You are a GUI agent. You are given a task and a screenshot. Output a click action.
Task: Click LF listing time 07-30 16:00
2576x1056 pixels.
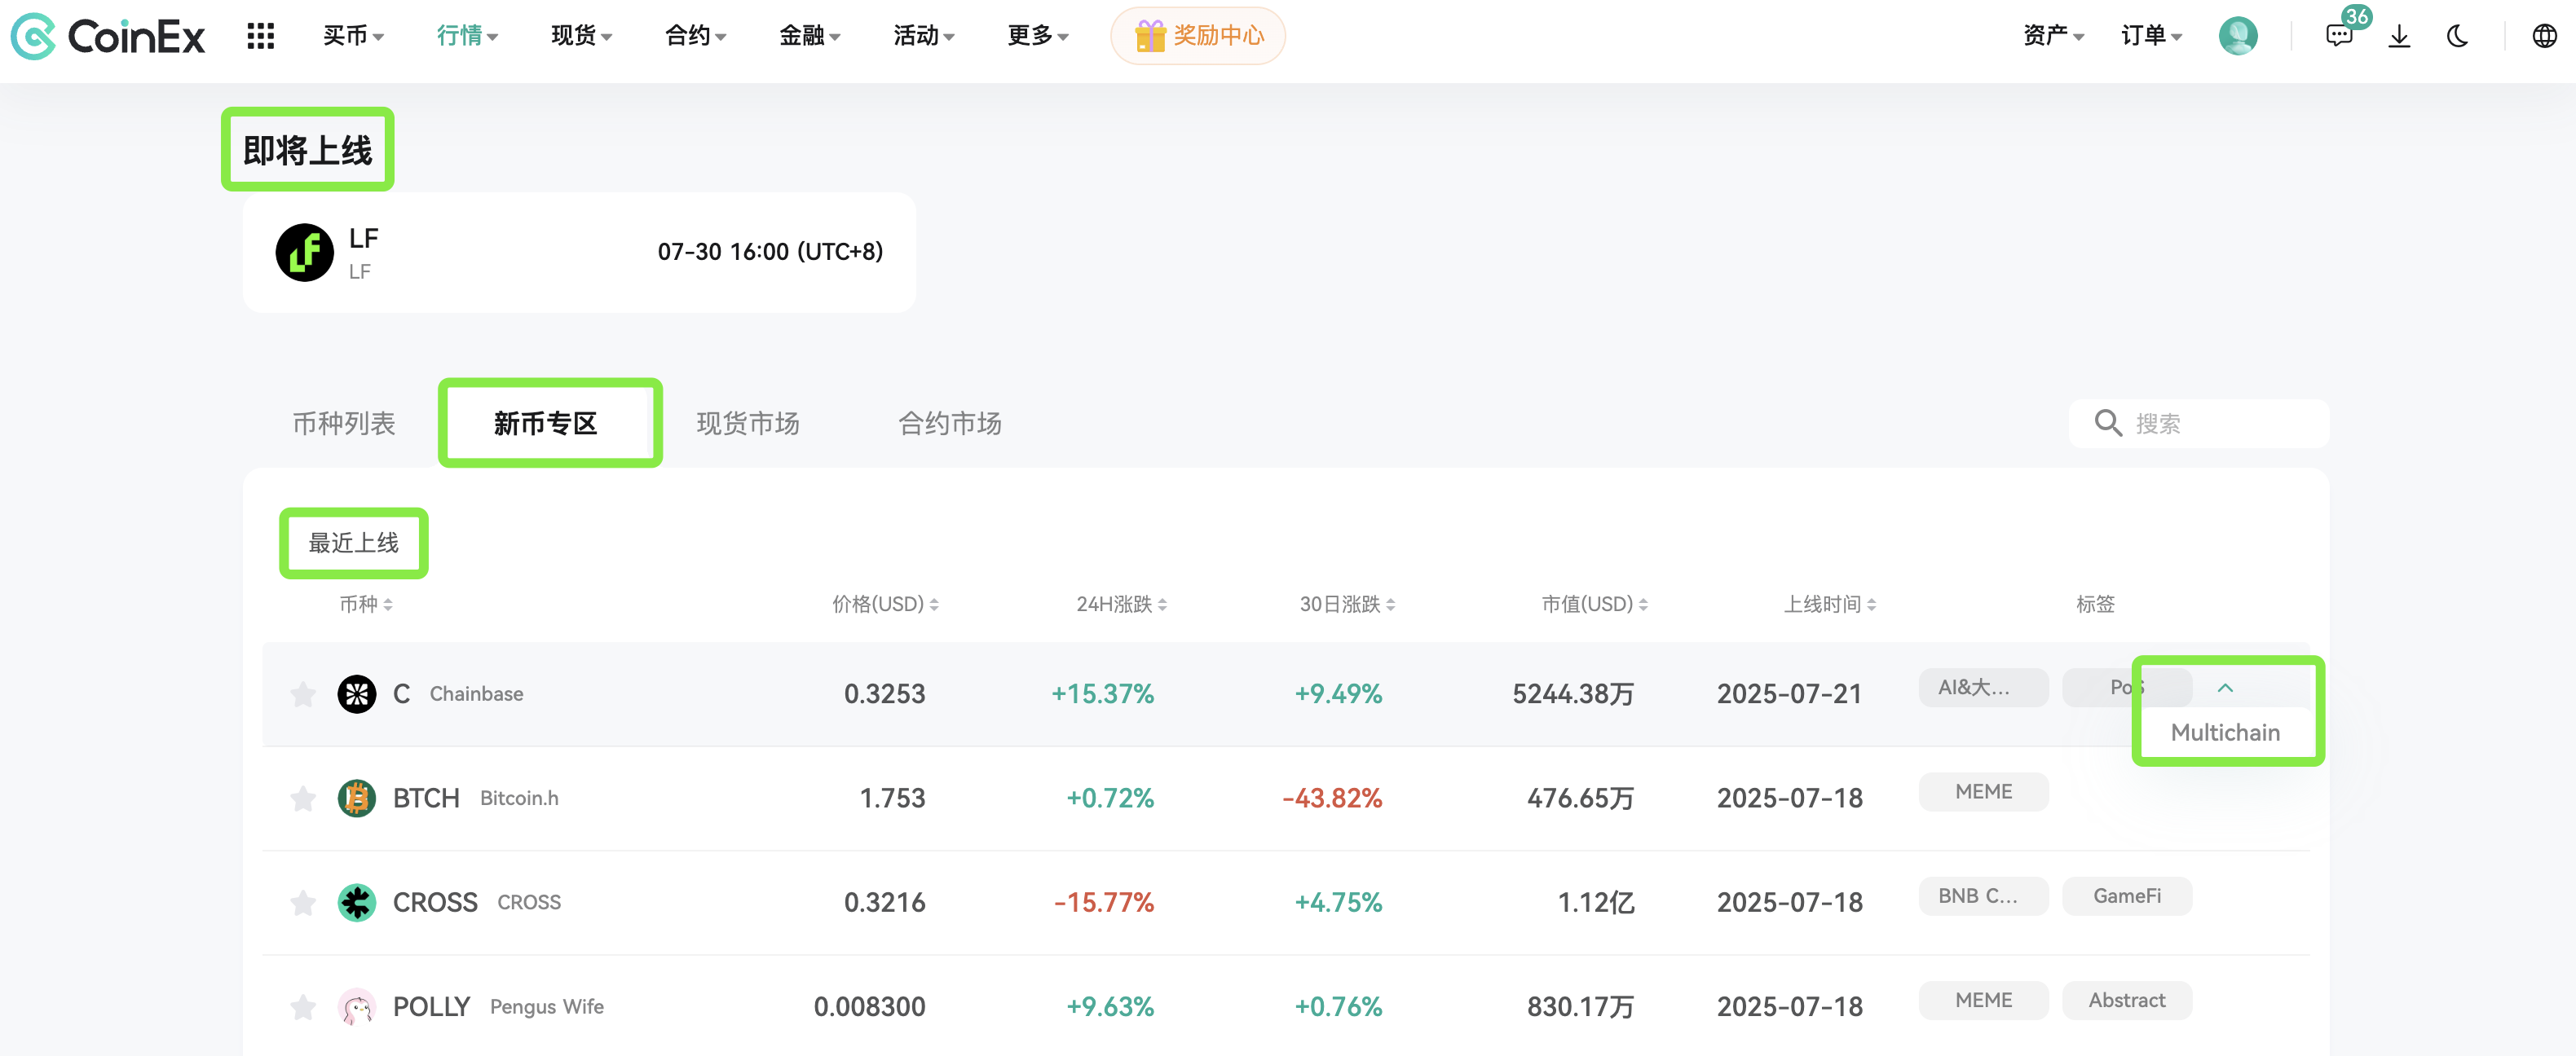click(770, 252)
